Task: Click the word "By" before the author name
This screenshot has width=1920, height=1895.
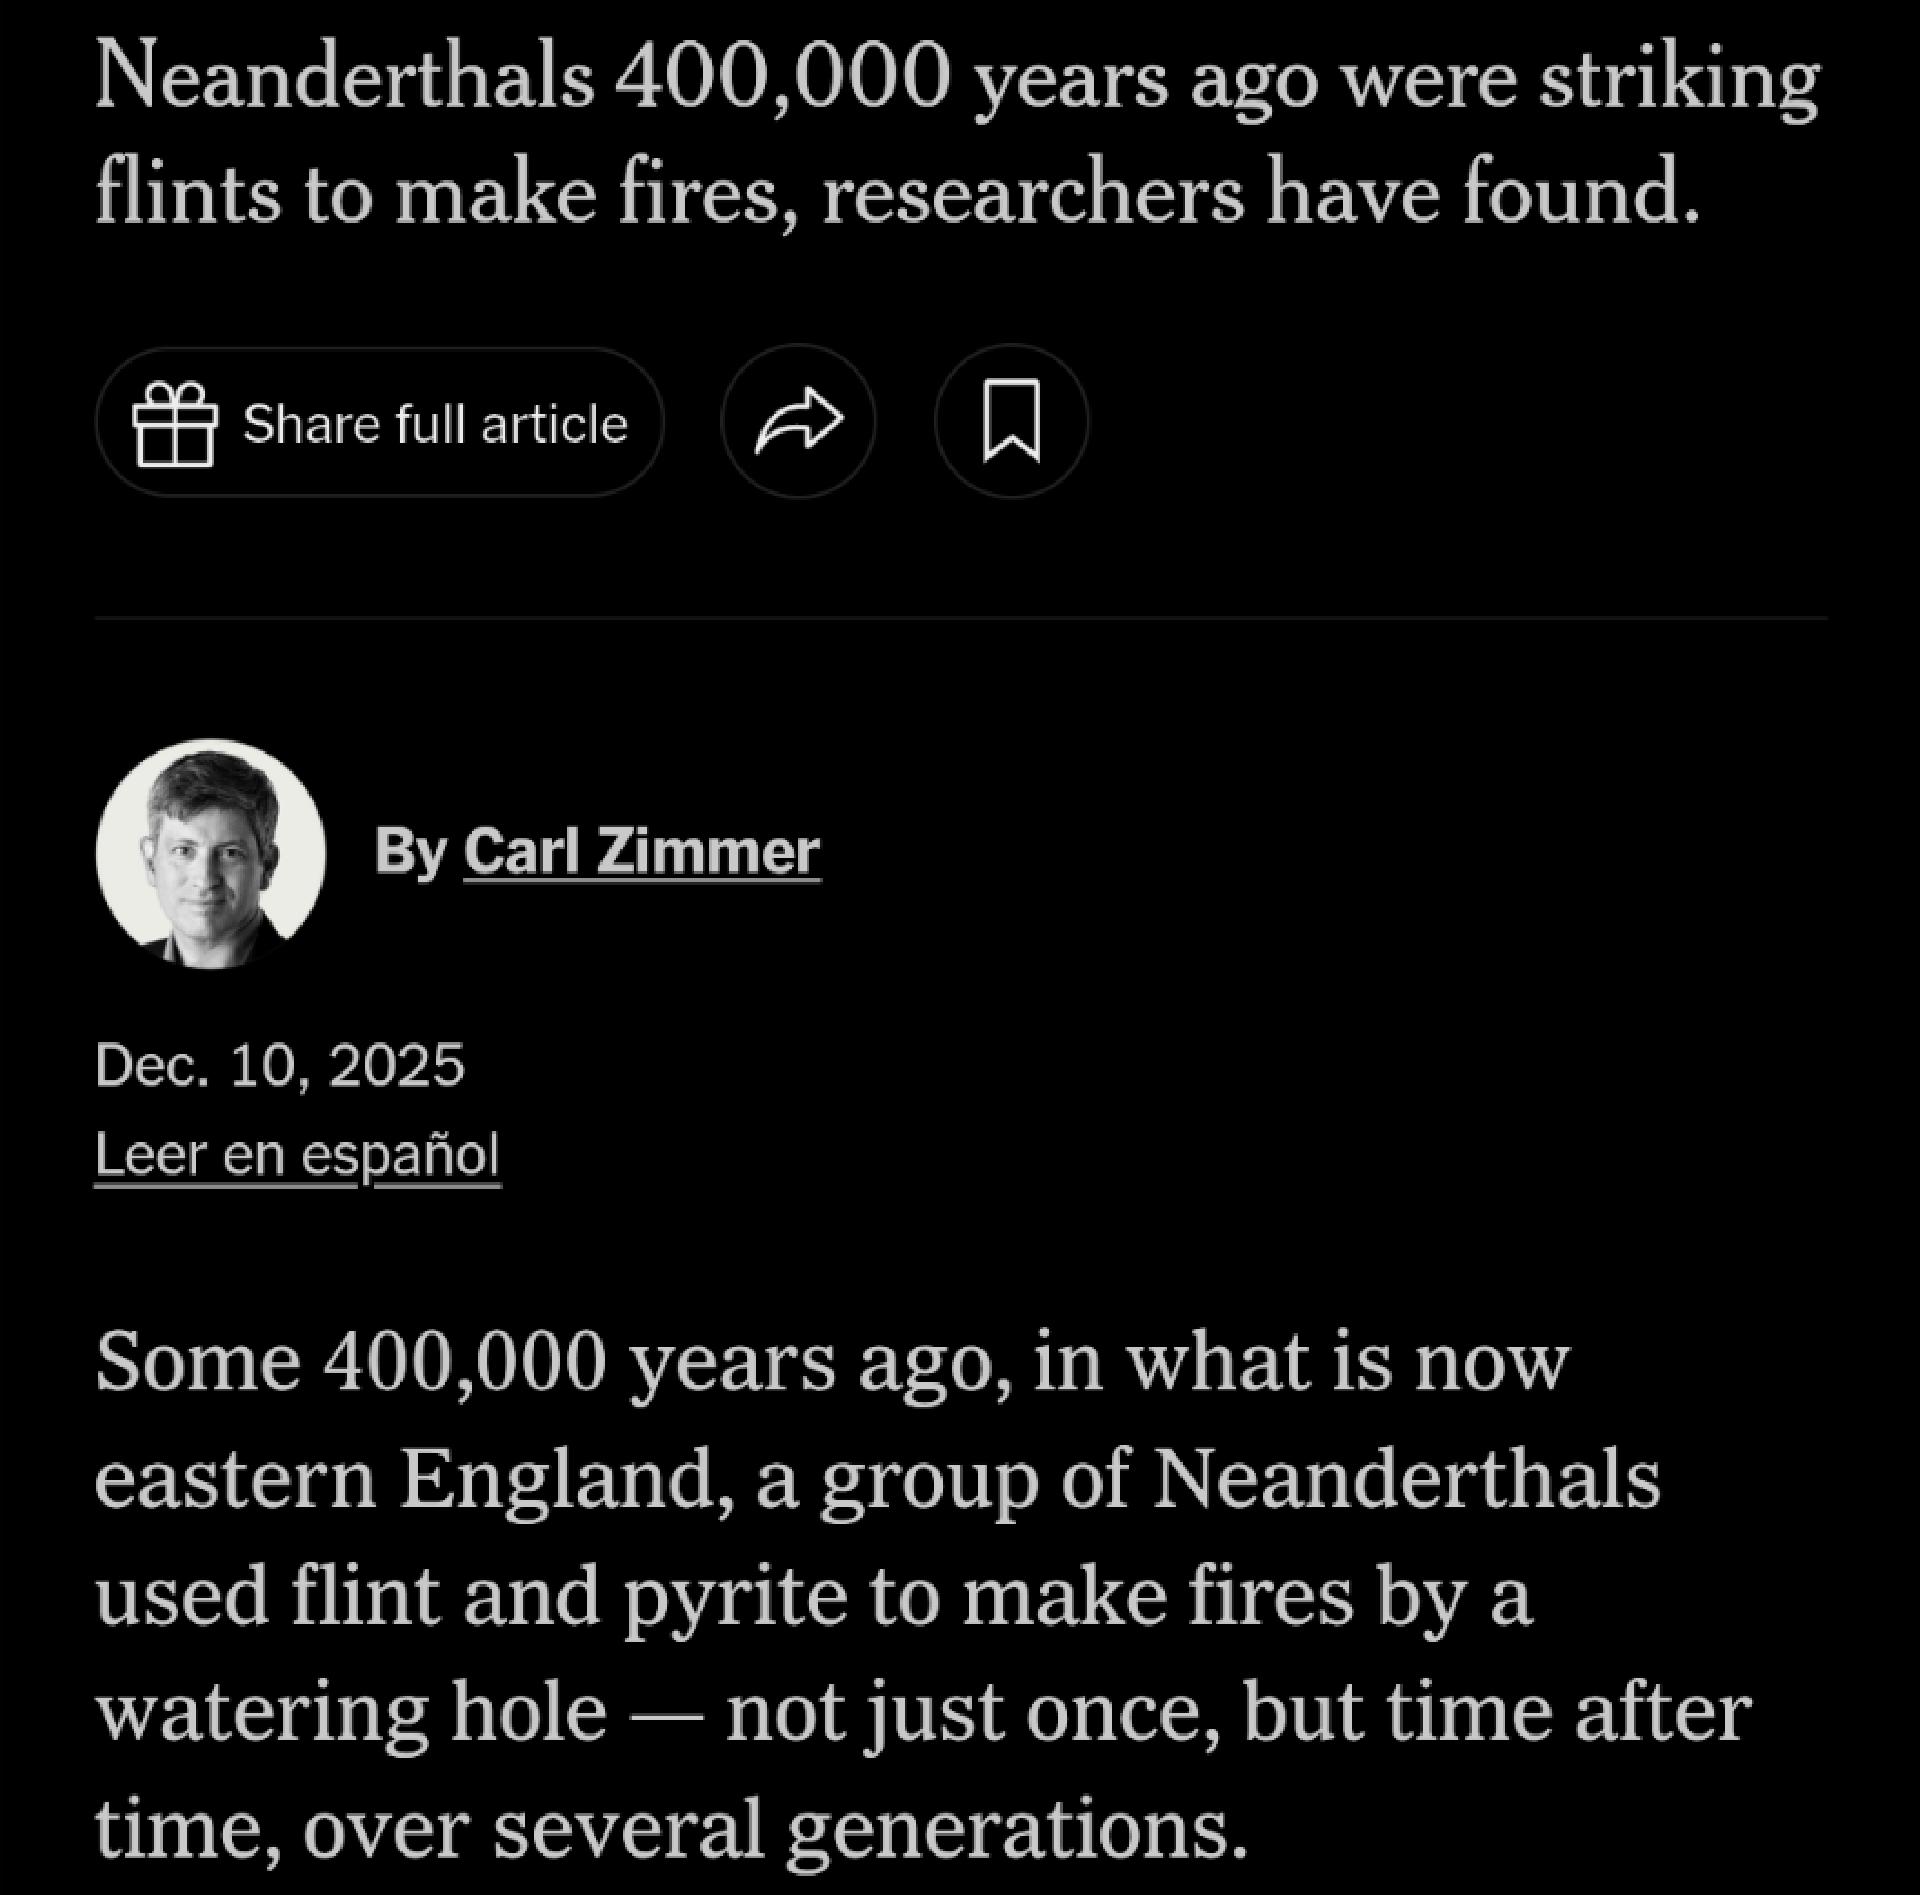Action: point(410,852)
